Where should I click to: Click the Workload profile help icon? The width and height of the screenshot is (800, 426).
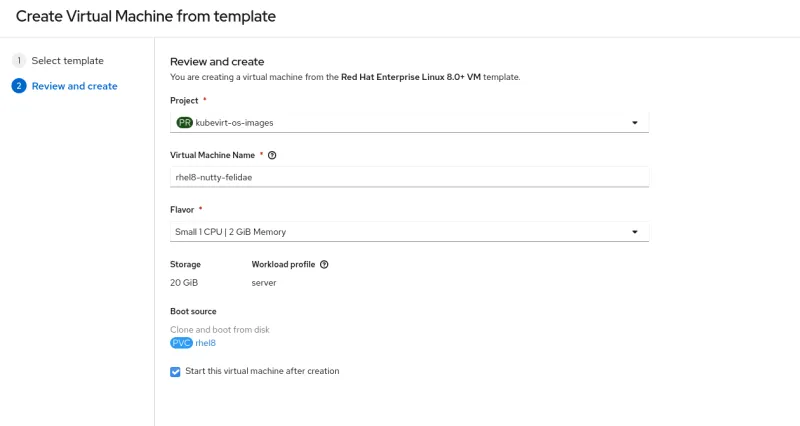tap(324, 264)
